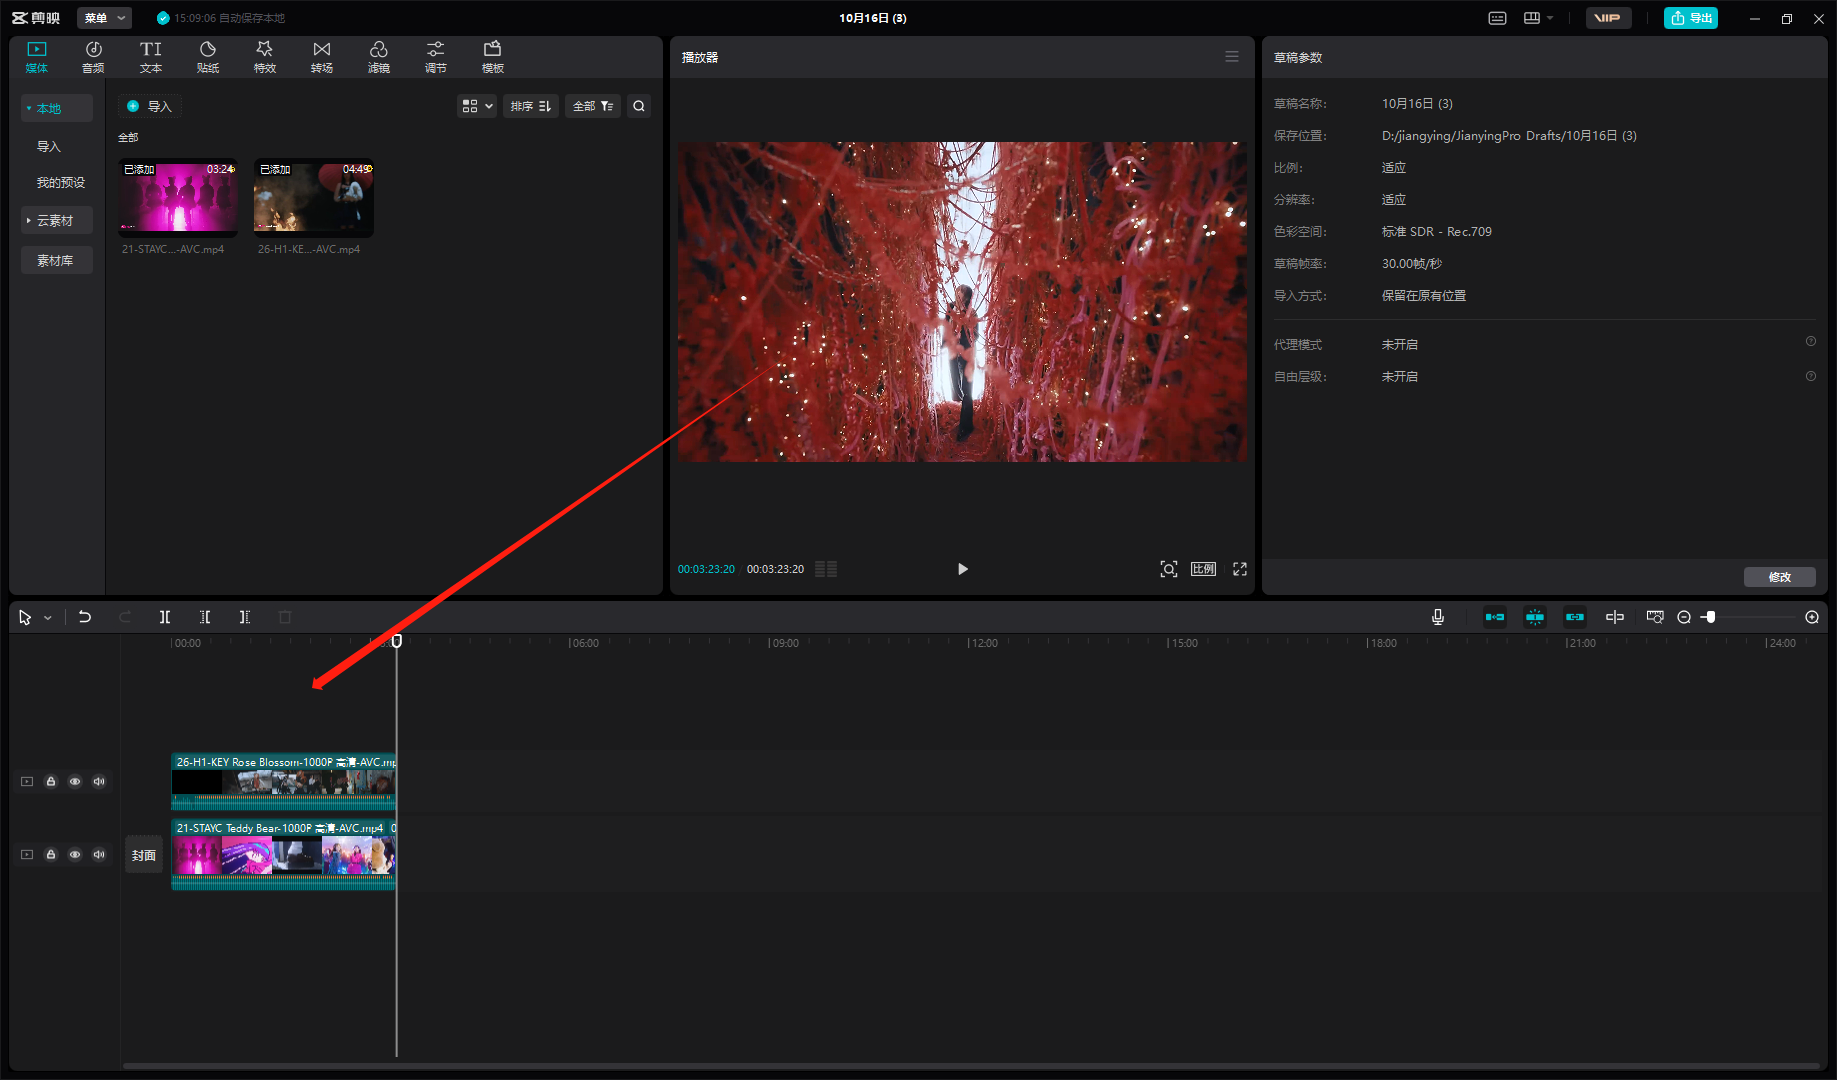The height and width of the screenshot is (1080, 1837).
Task: Split the clip at playhead
Action: tap(165, 617)
